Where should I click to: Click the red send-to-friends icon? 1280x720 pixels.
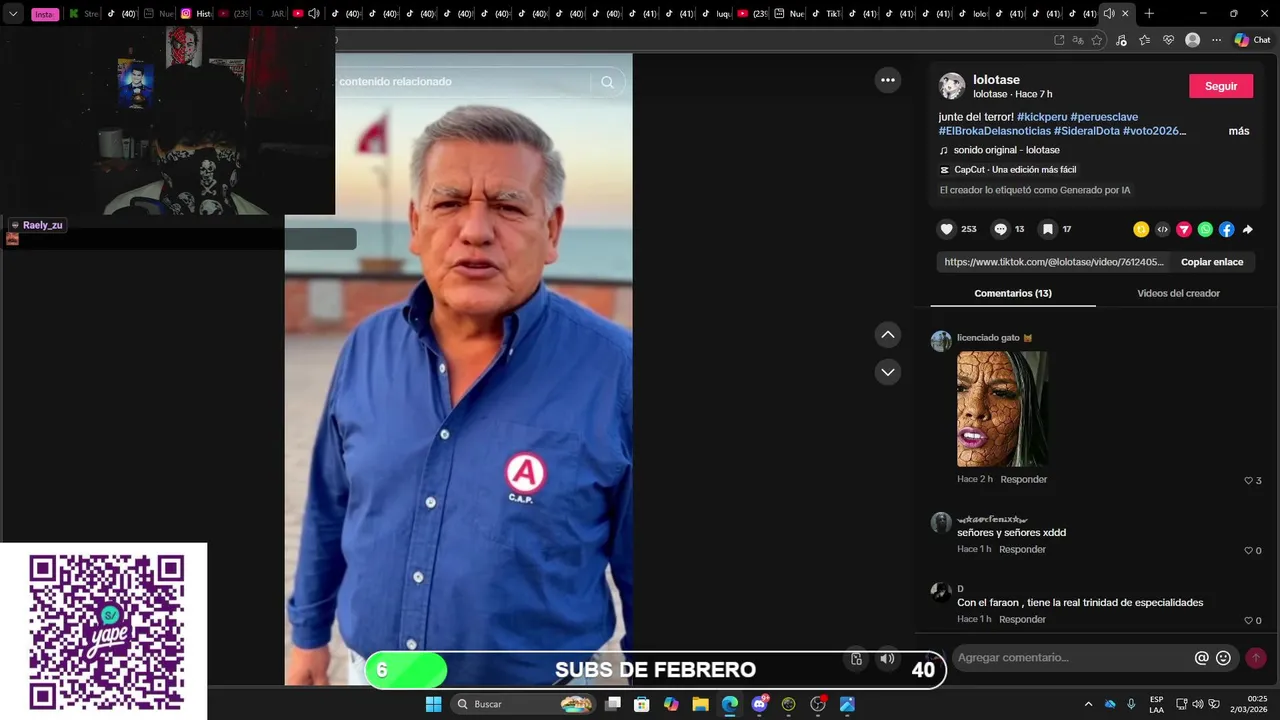click(x=1184, y=229)
